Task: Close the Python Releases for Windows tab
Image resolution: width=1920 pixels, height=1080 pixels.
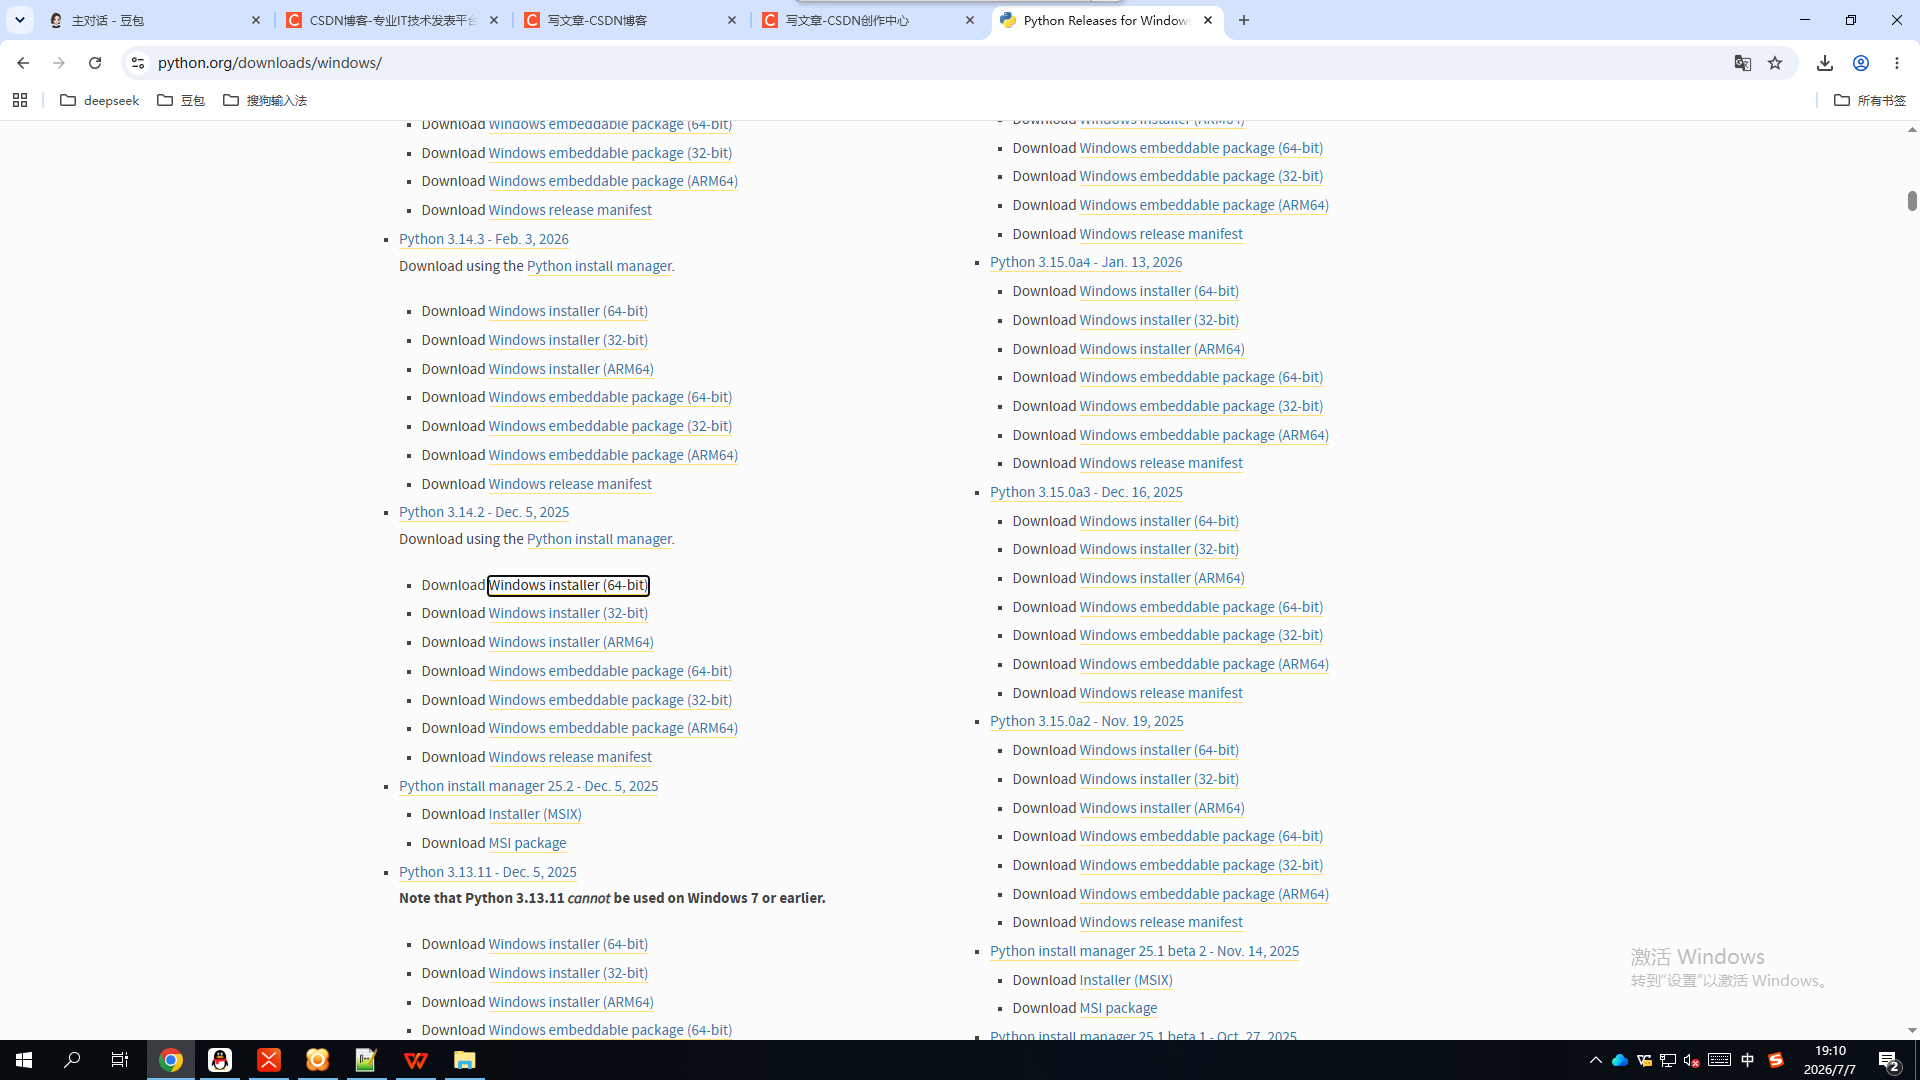Action: (1208, 20)
